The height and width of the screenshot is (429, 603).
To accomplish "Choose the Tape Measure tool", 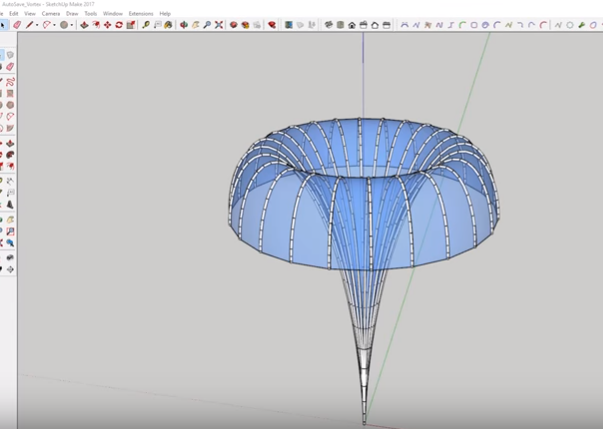I will tap(146, 25).
